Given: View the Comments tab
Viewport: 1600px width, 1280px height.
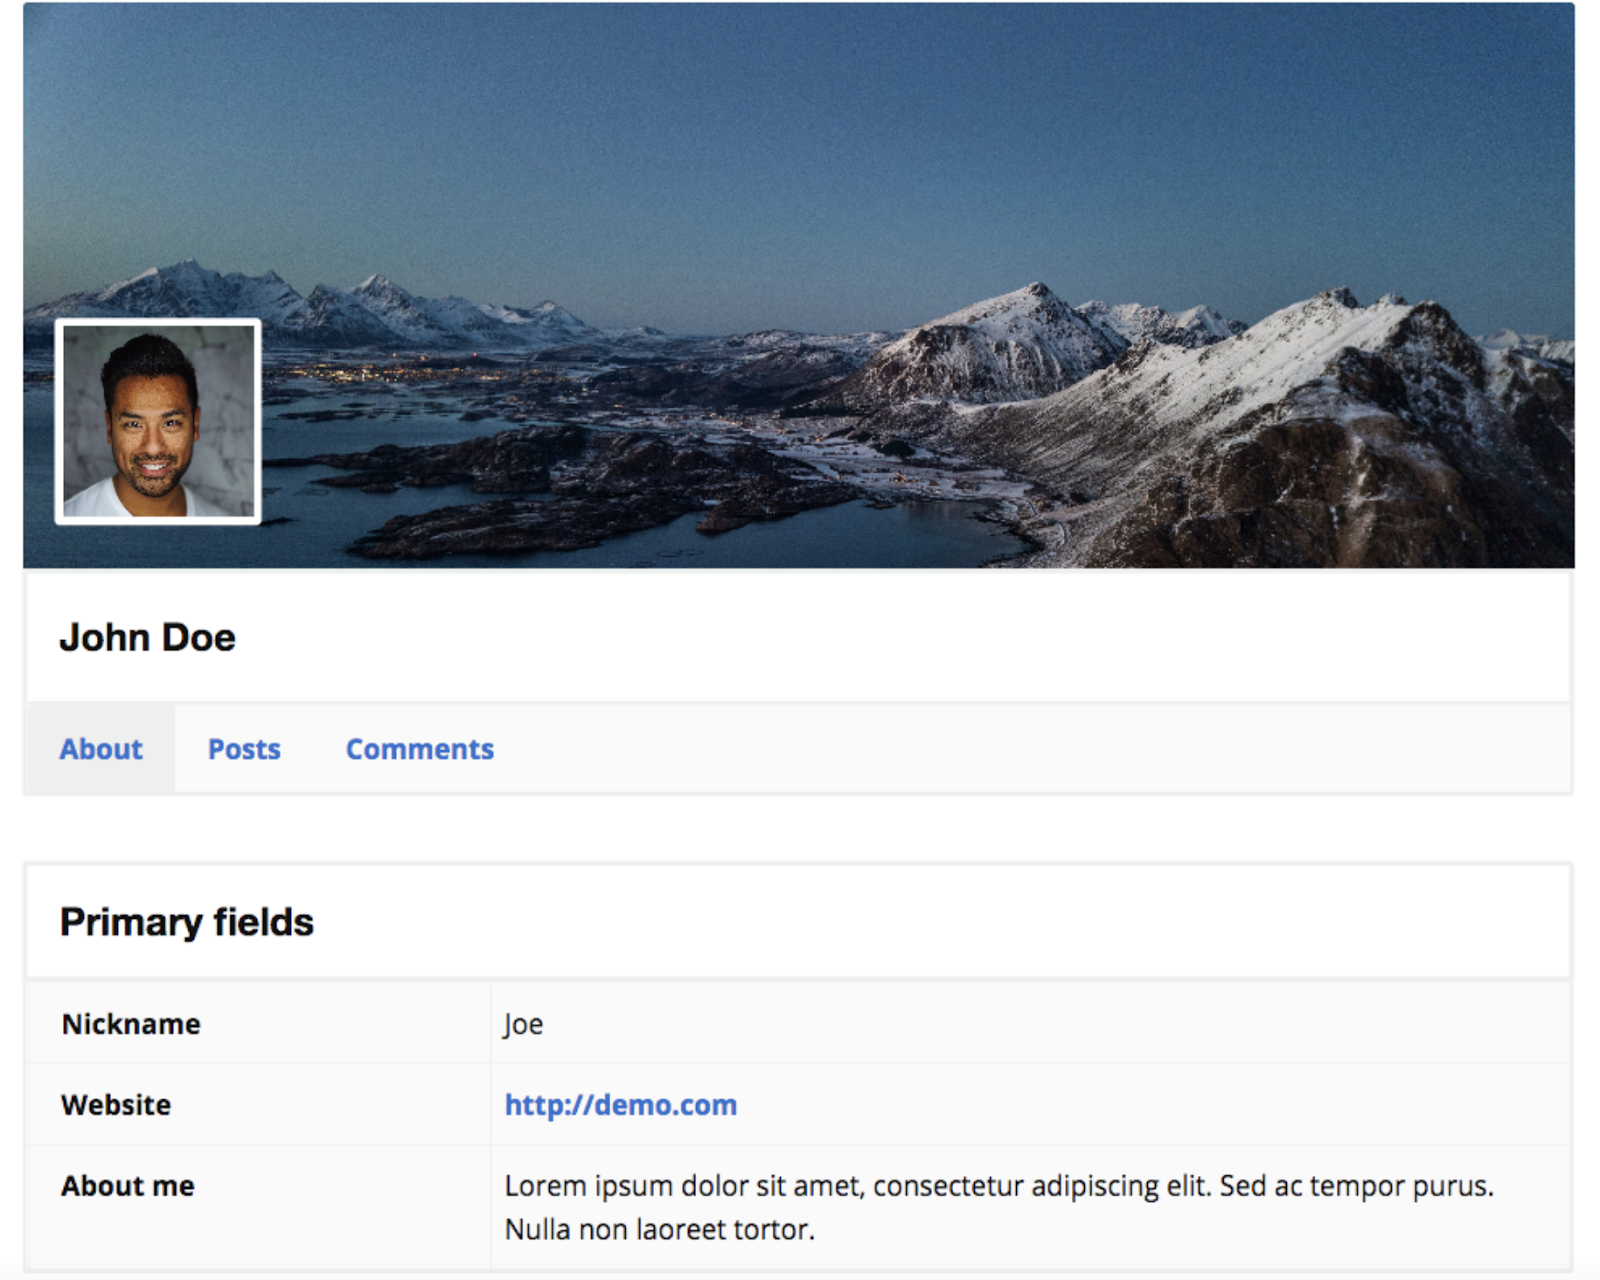Looking at the screenshot, I should click(x=419, y=749).
